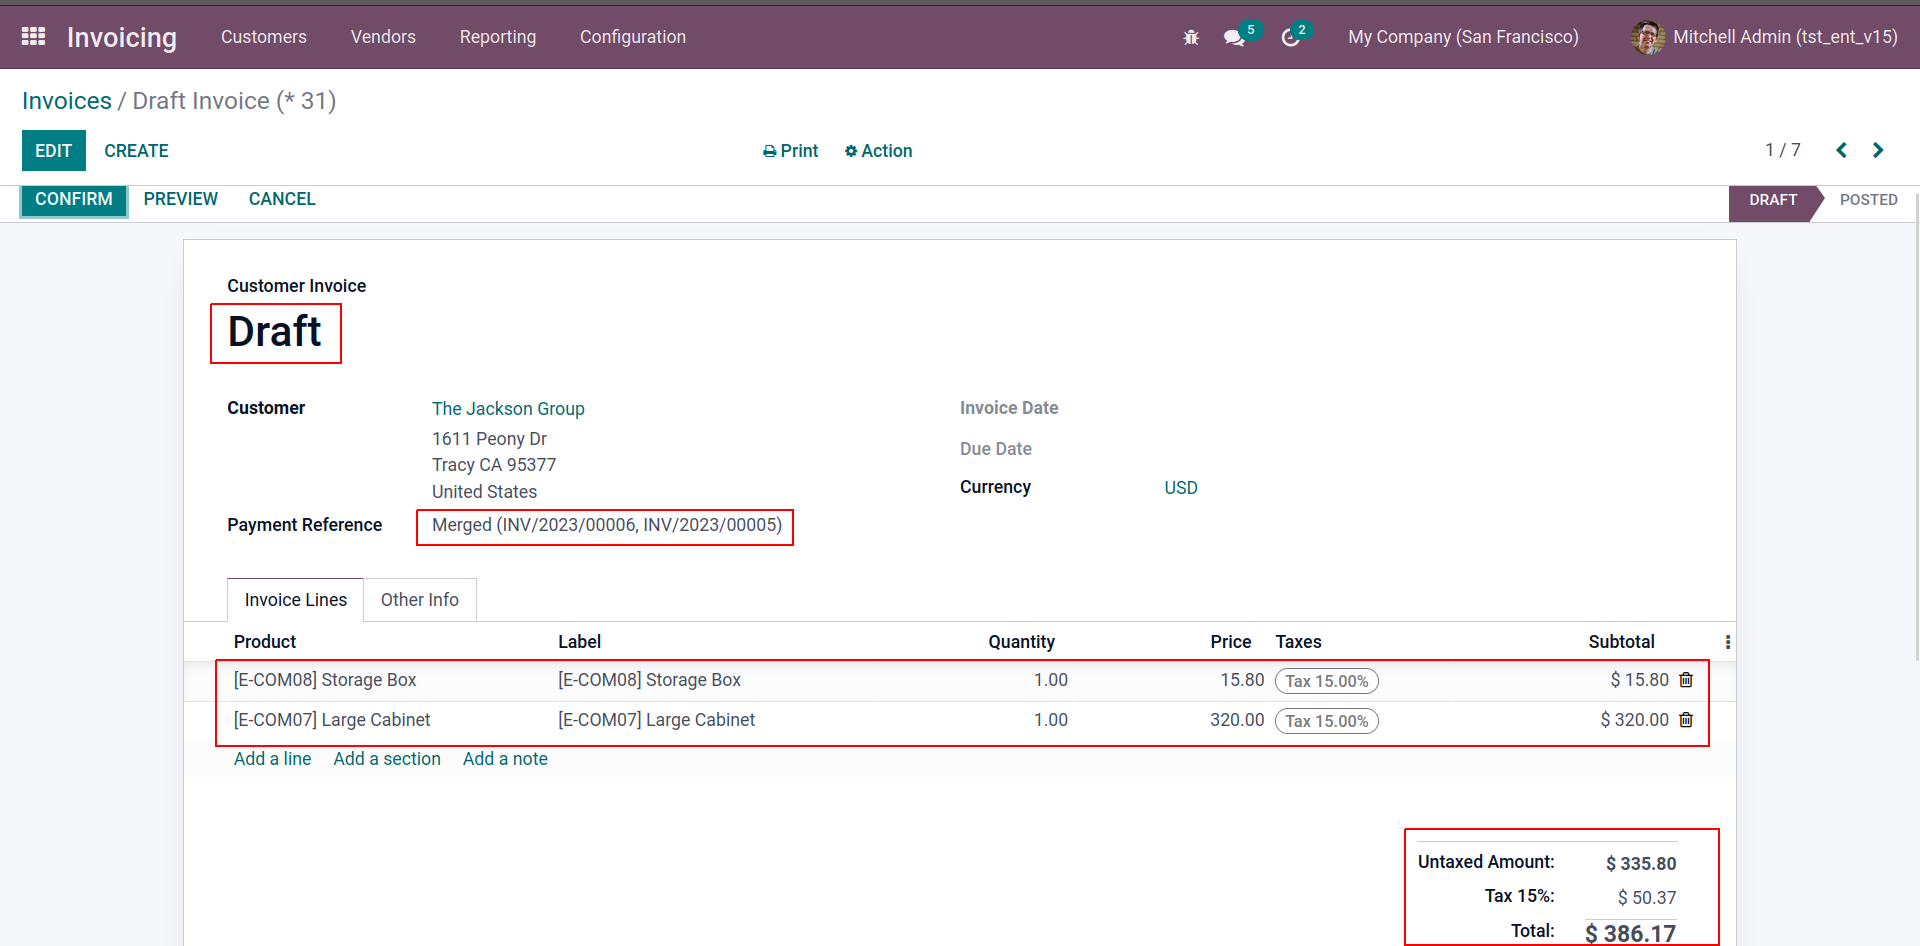Go to previous record arrow
Viewport: 1920px width, 946px height.
(x=1841, y=150)
